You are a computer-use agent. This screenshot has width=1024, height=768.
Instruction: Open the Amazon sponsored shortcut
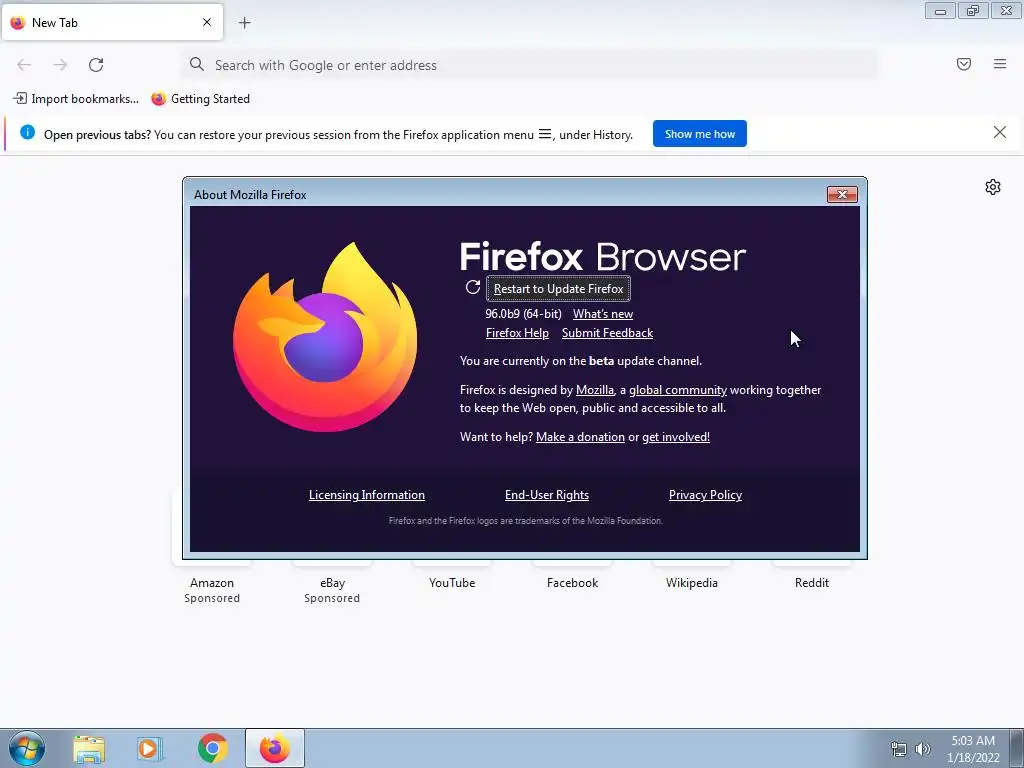coord(212,583)
